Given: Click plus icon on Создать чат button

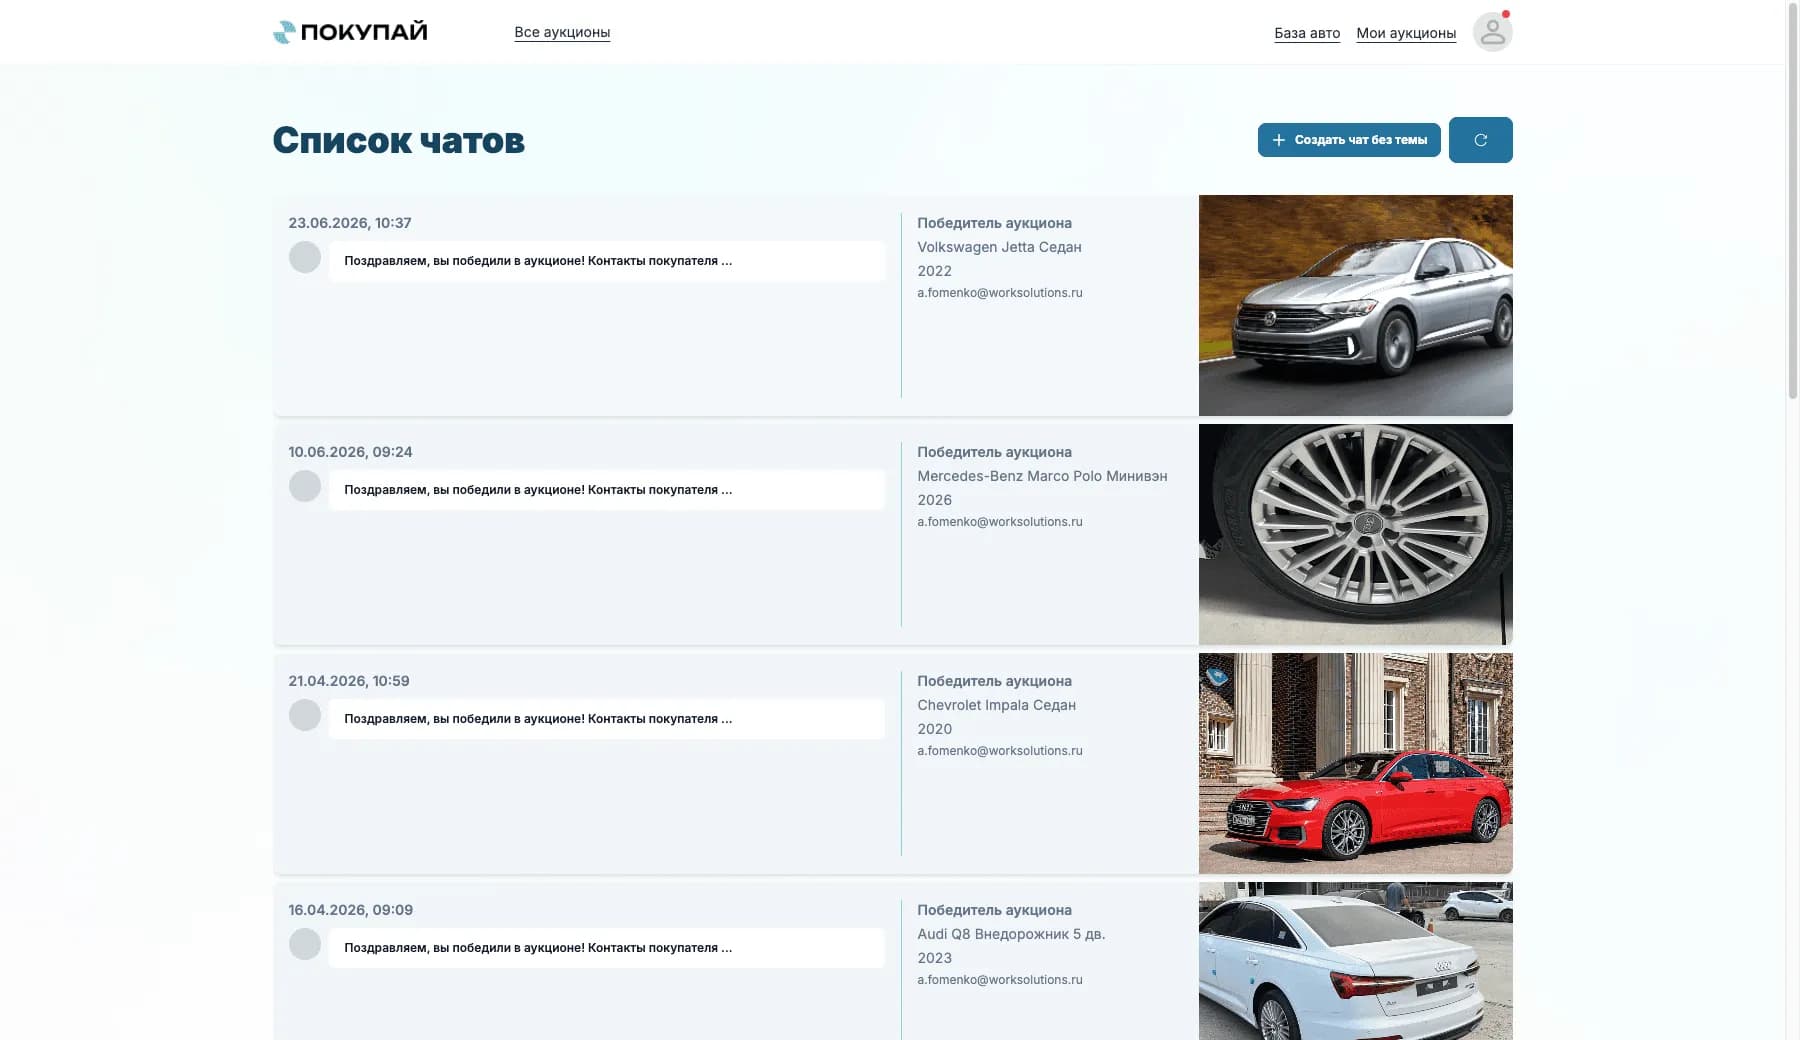Looking at the screenshot, I should [1278, 140].
